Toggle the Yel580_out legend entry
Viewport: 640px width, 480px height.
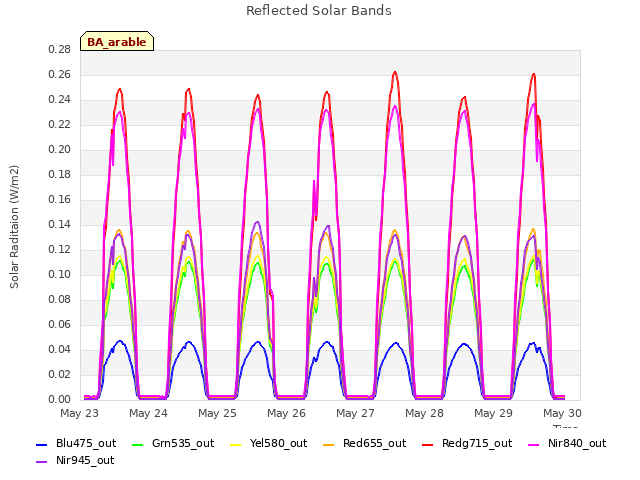point(269,443)
